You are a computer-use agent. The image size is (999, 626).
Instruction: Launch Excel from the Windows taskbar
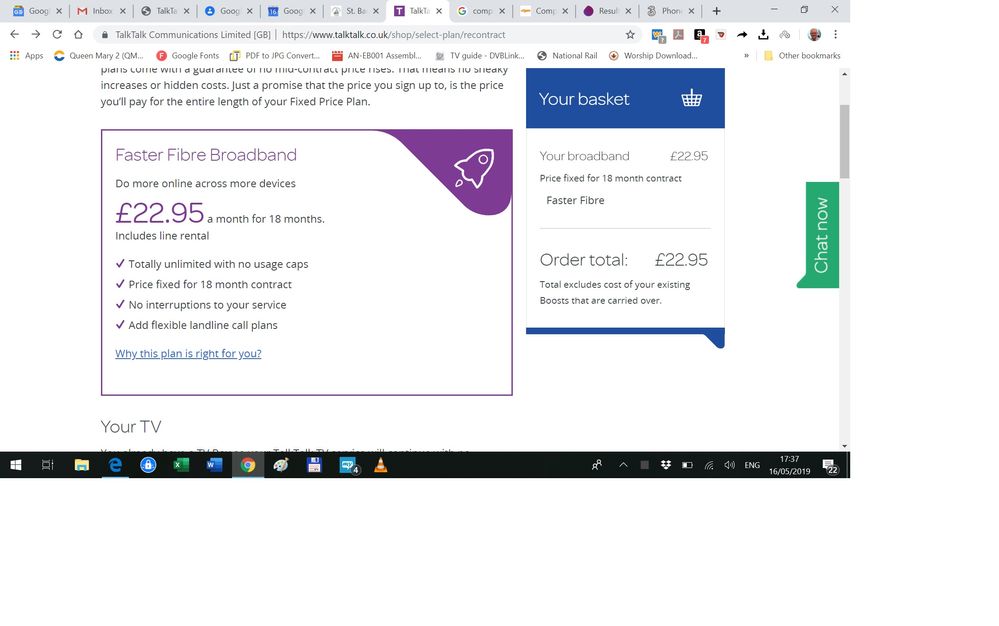point(181,465)
